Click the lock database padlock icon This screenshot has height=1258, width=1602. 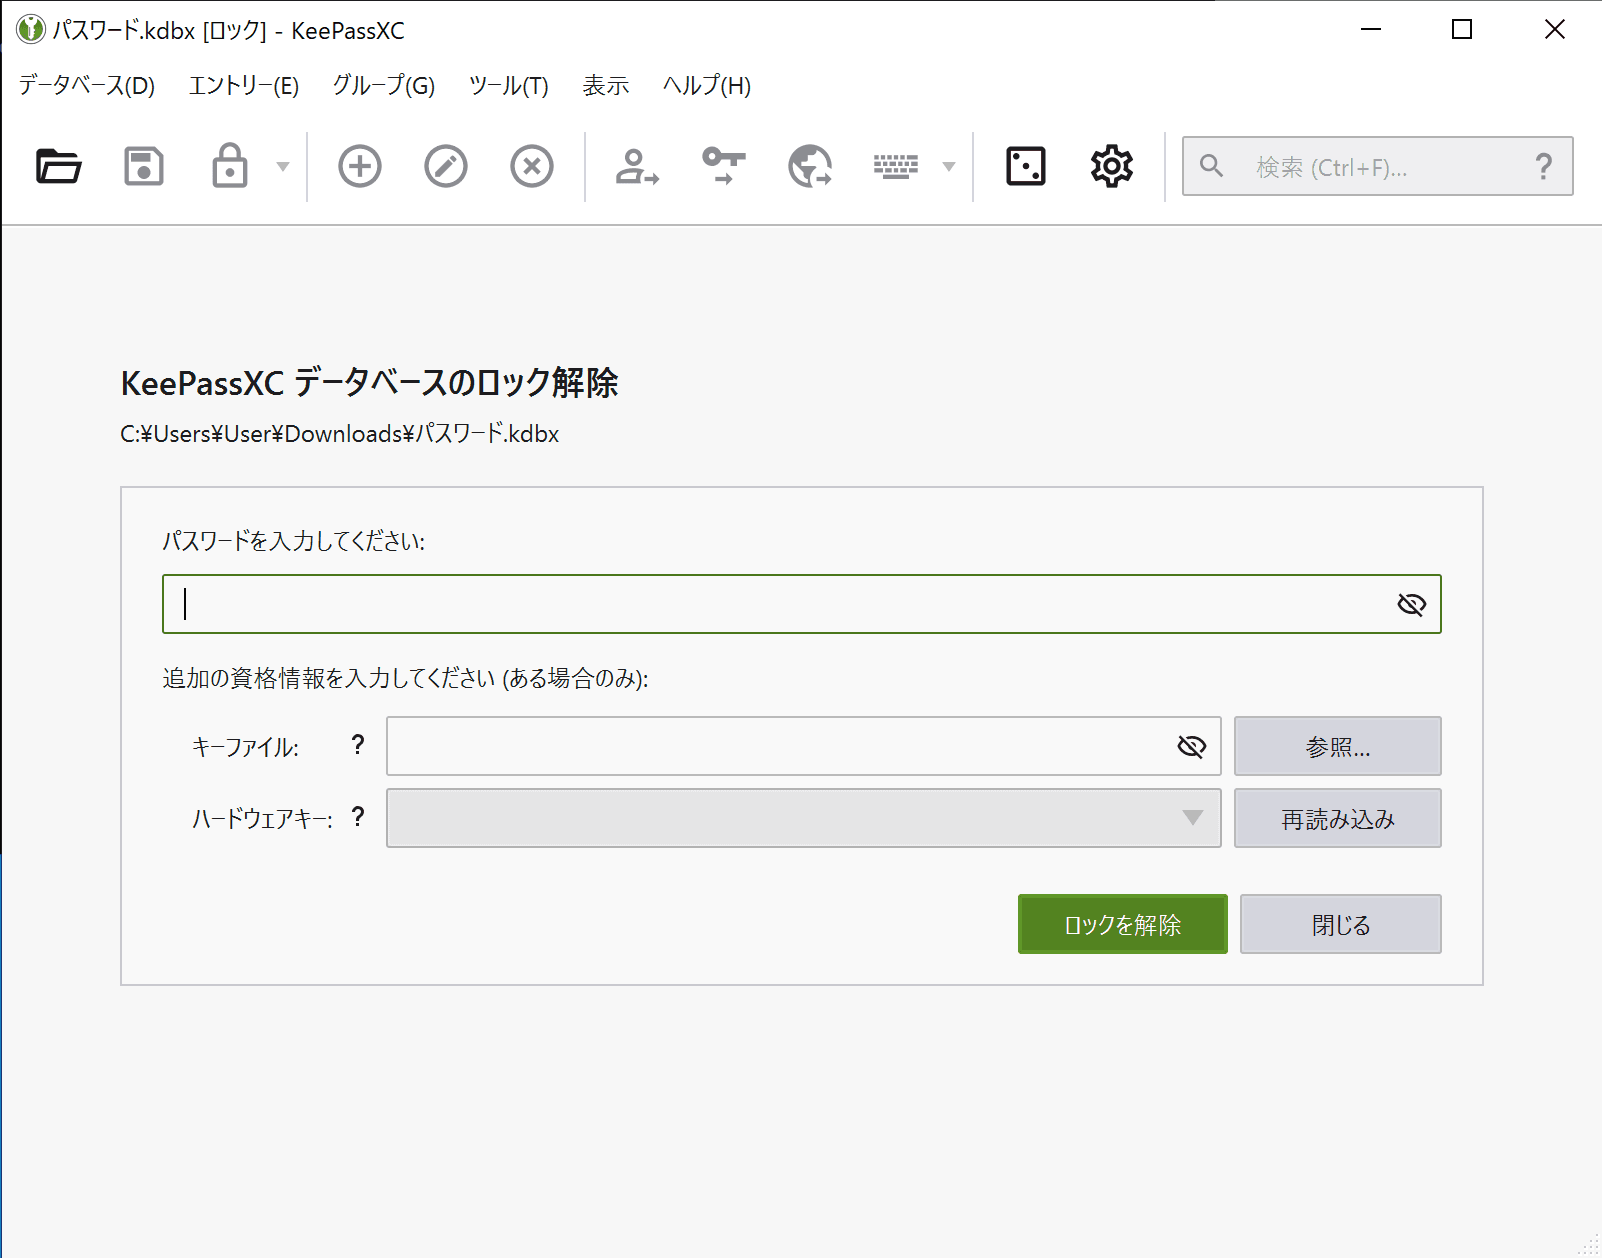click(230, 166)
